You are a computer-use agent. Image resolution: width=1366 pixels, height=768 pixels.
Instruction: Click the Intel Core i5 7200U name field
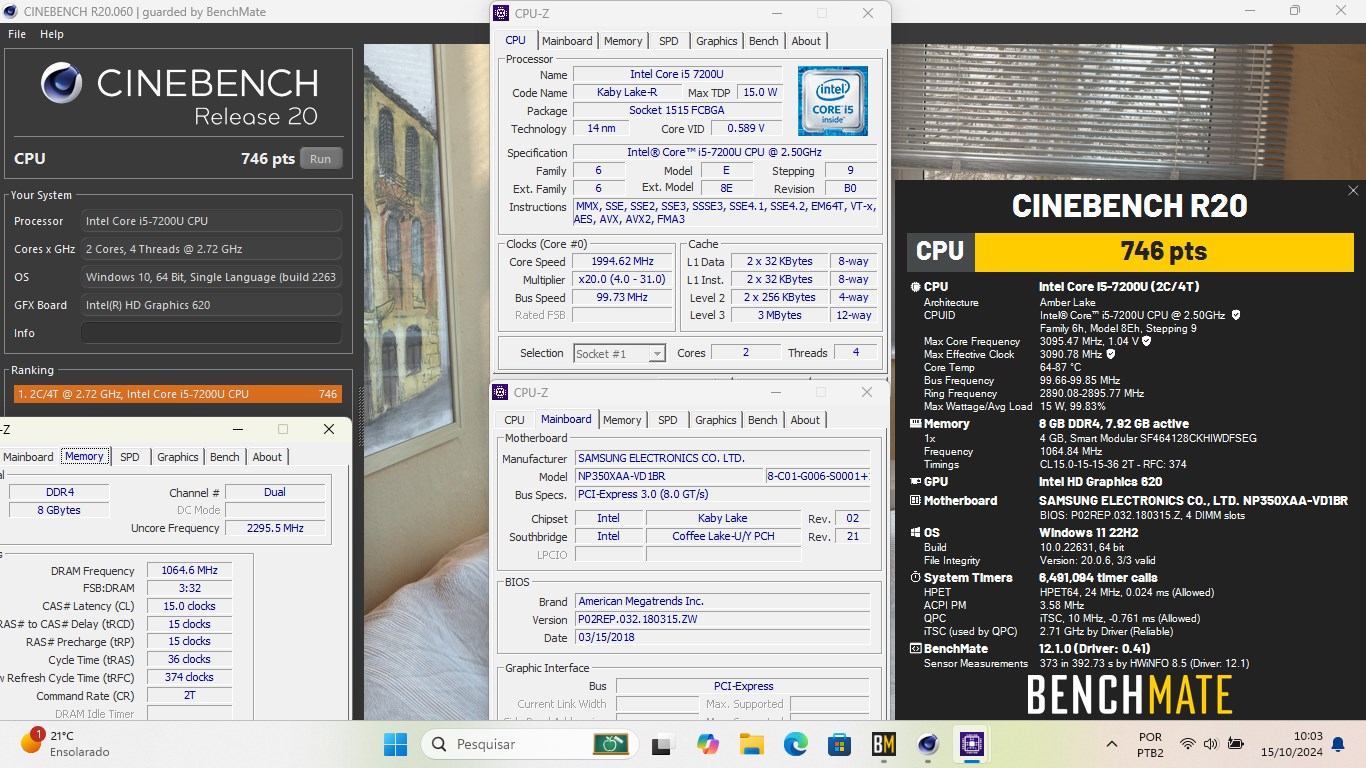[677, 75]
